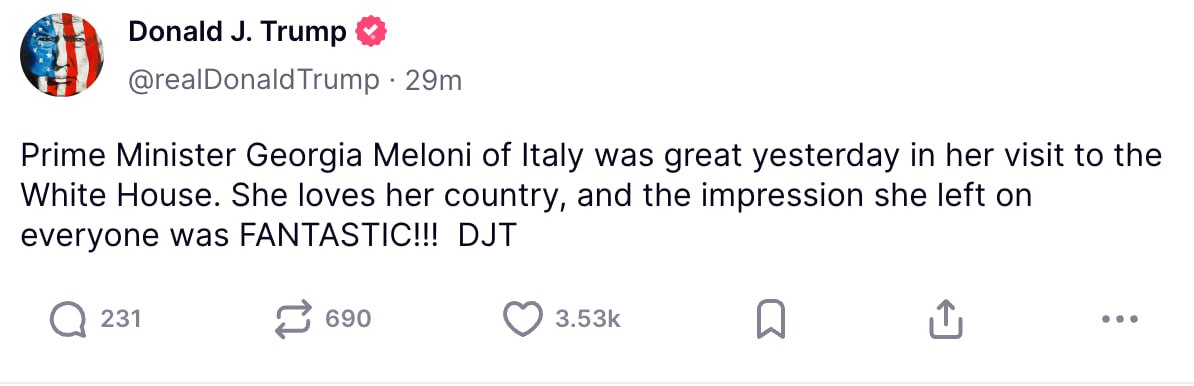Open the @realDonaldTrump handle
1194x386 pixels.
click(x=253, y=80)
